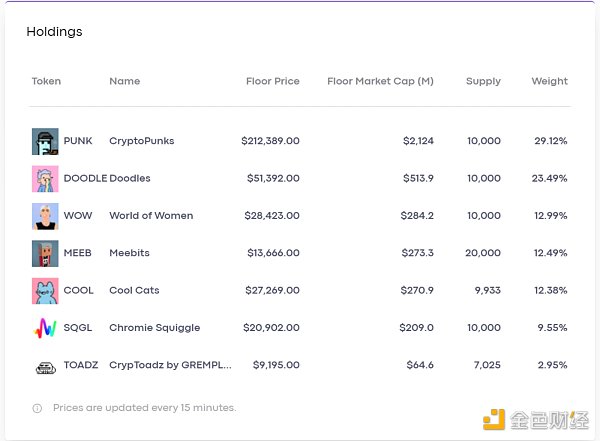
Task: Sort holdings by Floor Price column
Action: [x=272, y=81]
